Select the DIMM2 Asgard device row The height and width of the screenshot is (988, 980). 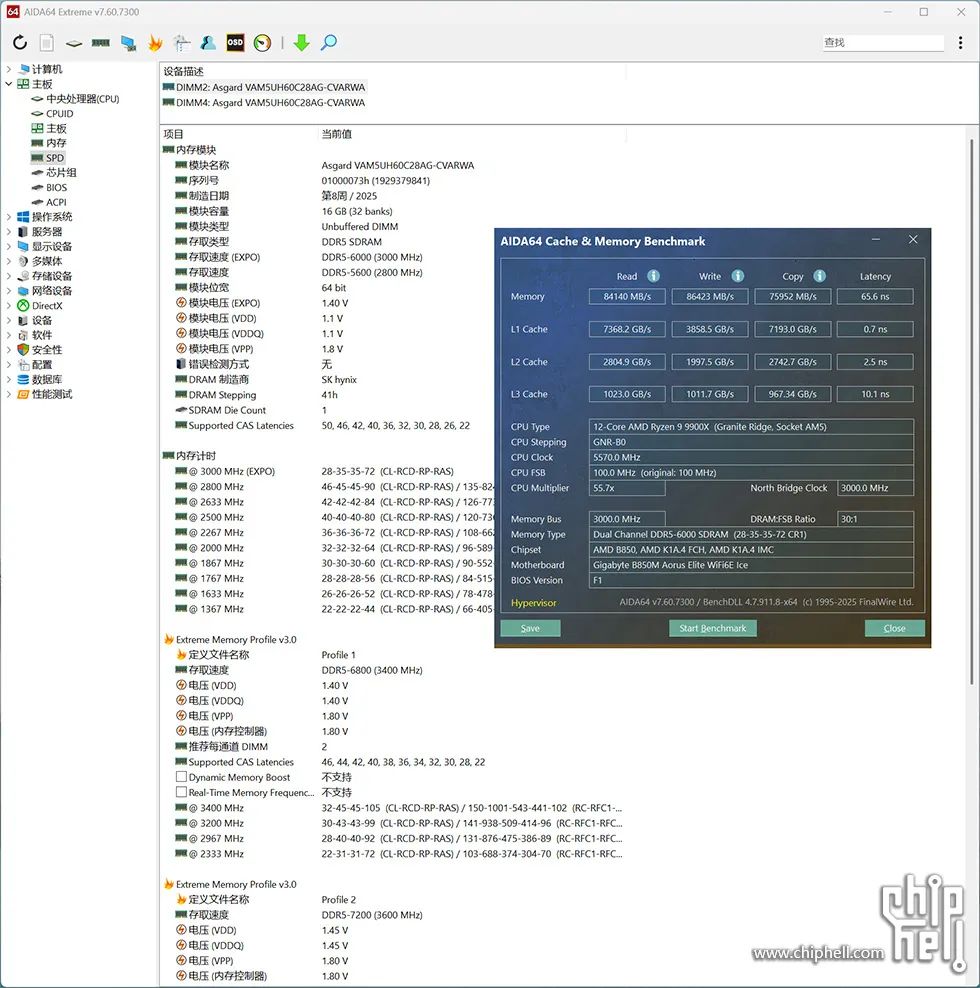(264, 87)
